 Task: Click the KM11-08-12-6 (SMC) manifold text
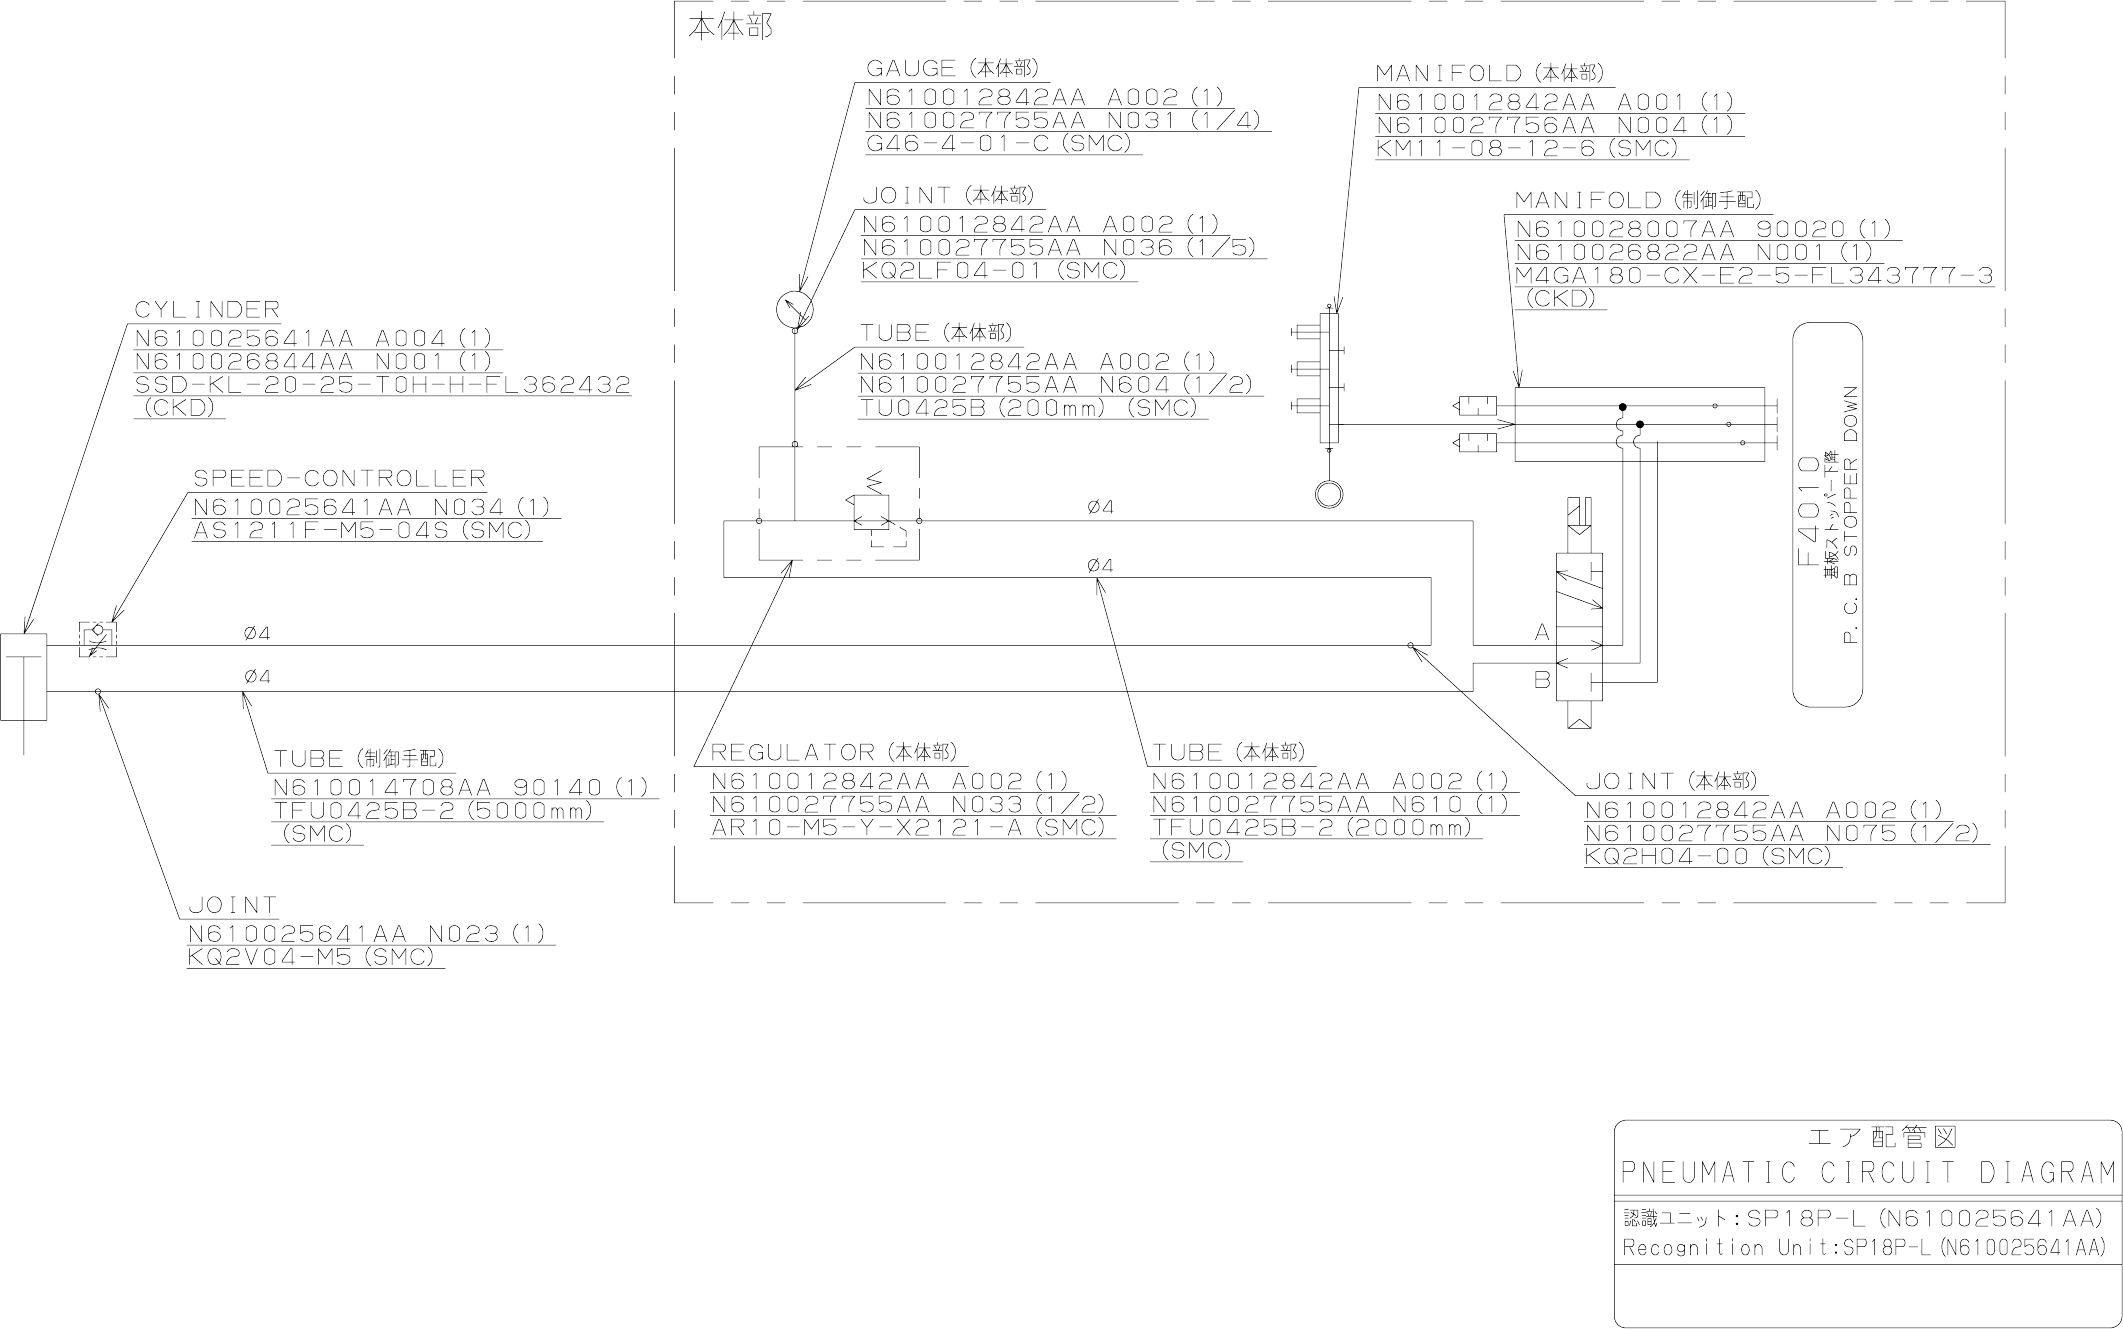click(1526, 148)
